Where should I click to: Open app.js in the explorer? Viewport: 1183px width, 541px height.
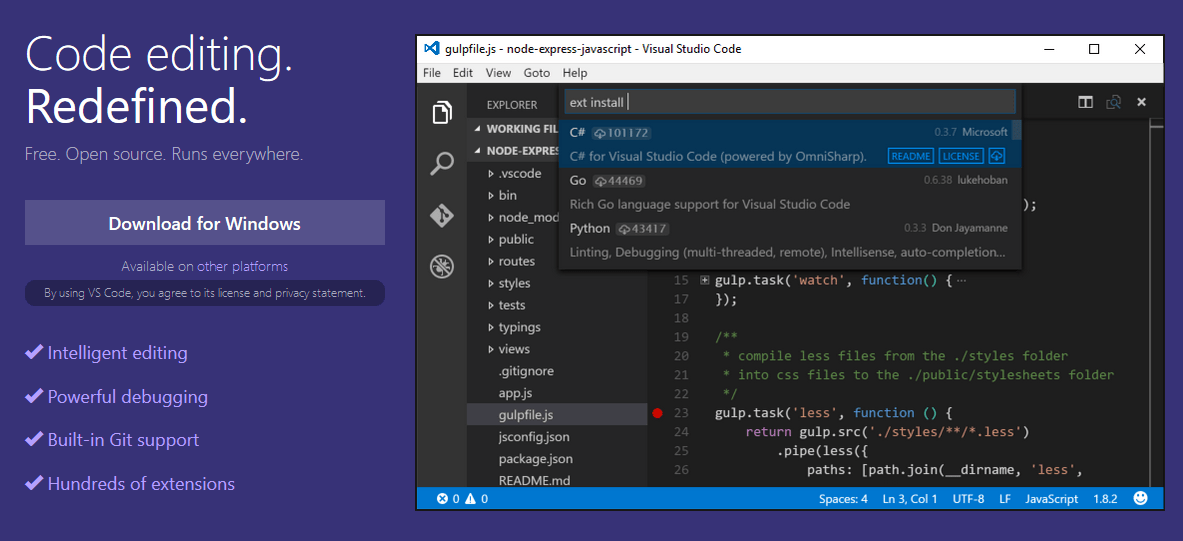pos(515,393)
